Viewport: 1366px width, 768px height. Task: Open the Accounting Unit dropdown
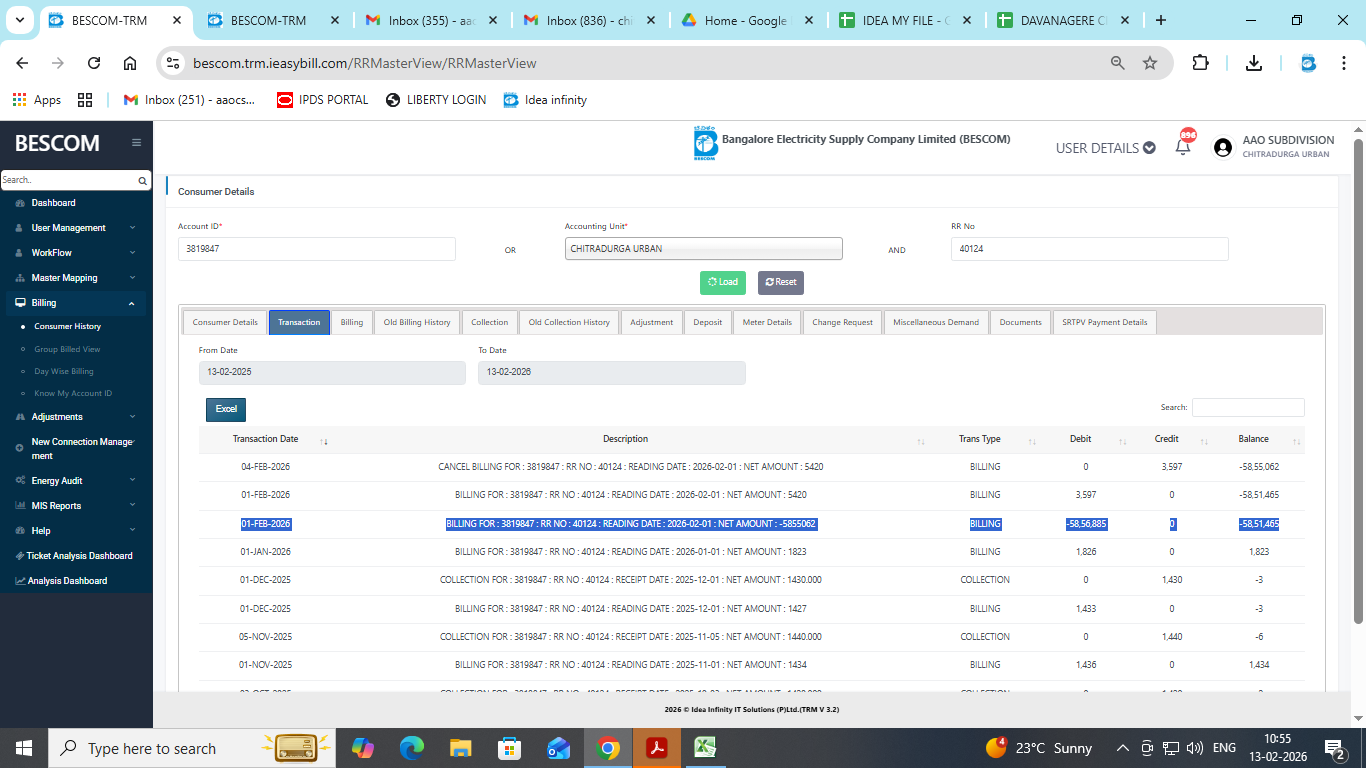[703, 248]
